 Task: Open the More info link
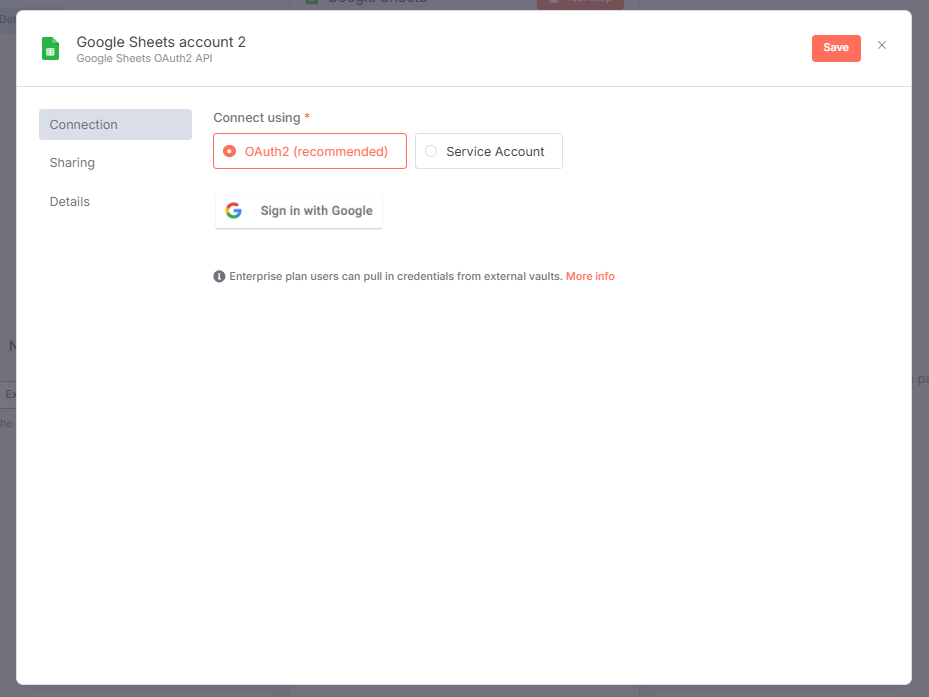[x=590, y=276]
